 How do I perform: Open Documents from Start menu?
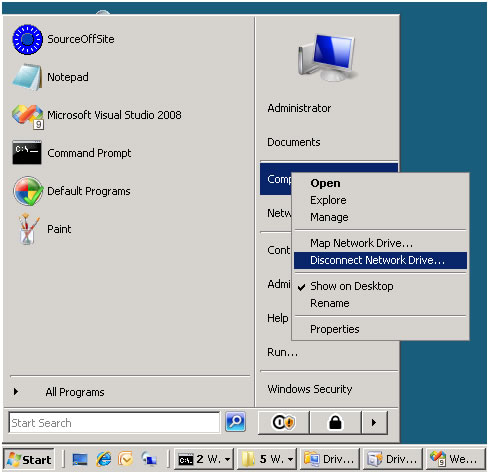point(294,142)
